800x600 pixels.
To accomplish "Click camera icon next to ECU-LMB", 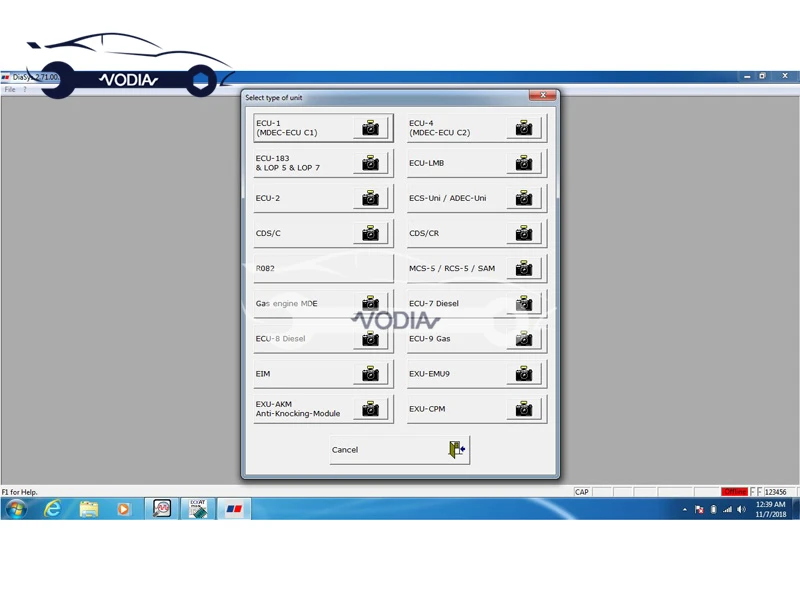I will [524, 163].
